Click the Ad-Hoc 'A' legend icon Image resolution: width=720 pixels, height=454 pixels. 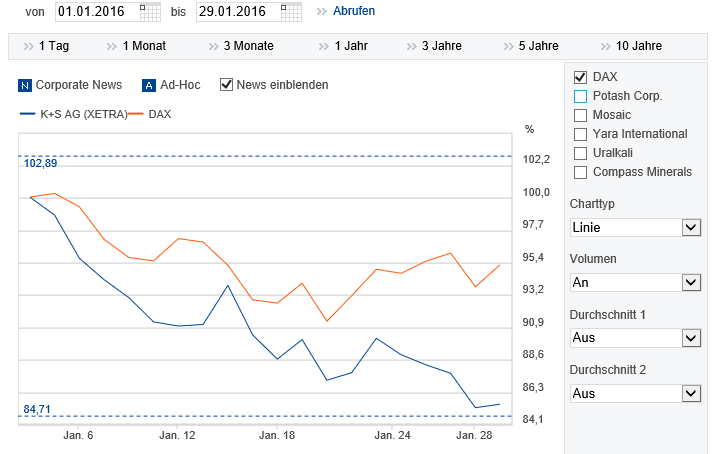(150, 85)
